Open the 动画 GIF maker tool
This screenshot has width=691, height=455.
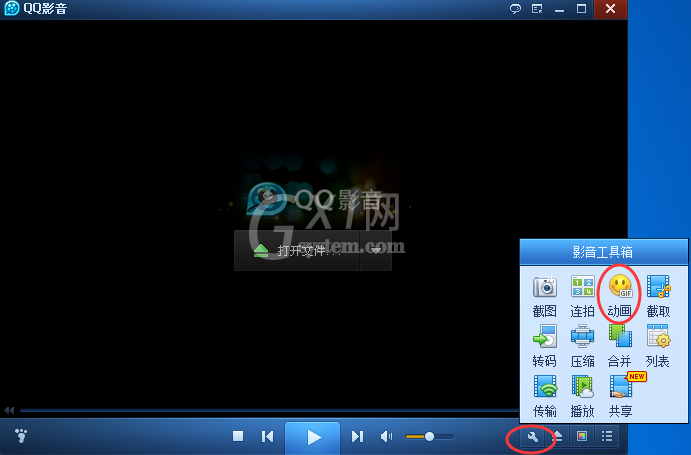pyautogui.click(x=620, y=296)
